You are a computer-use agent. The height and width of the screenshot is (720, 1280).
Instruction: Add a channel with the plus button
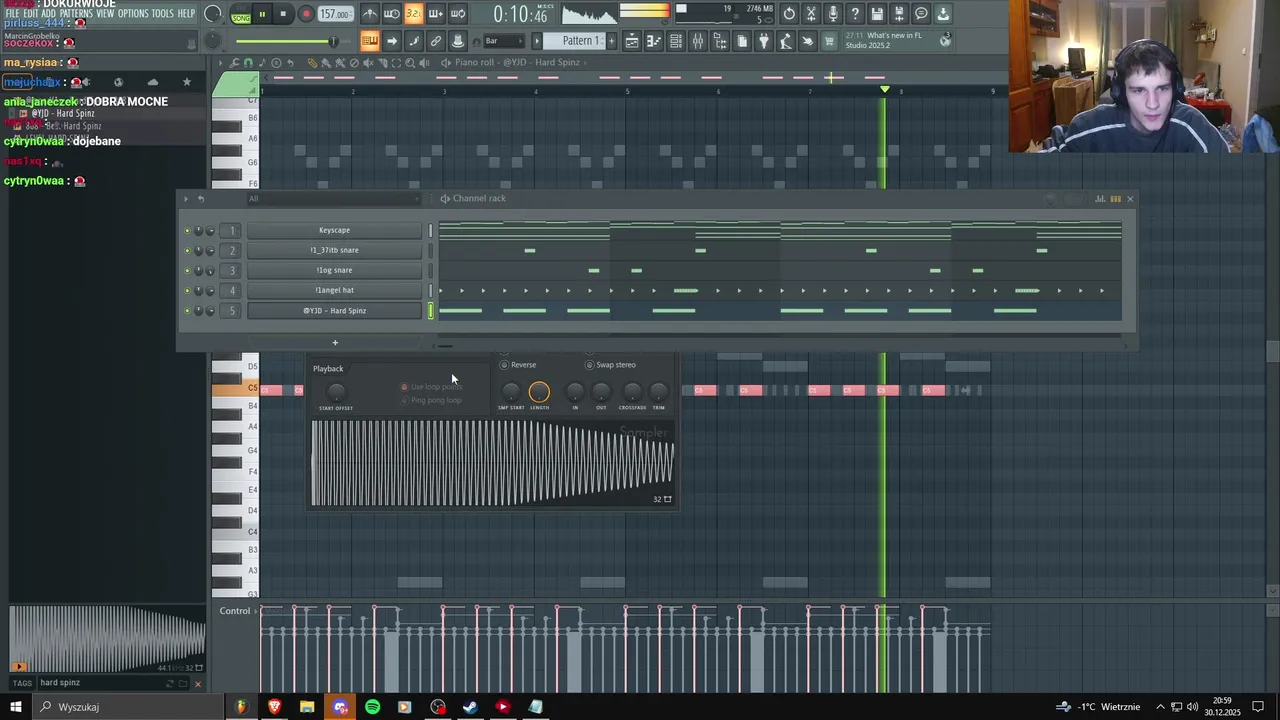pos(335,343)
